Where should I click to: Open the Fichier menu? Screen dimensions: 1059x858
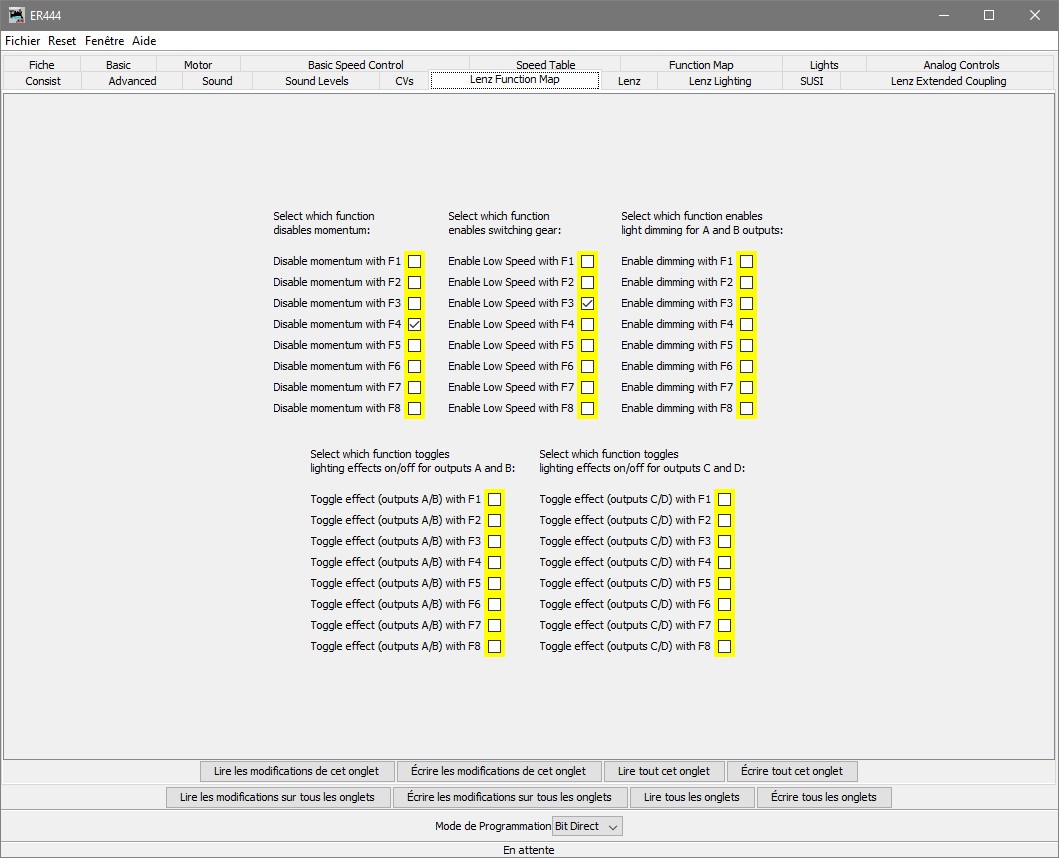(22, 41)
